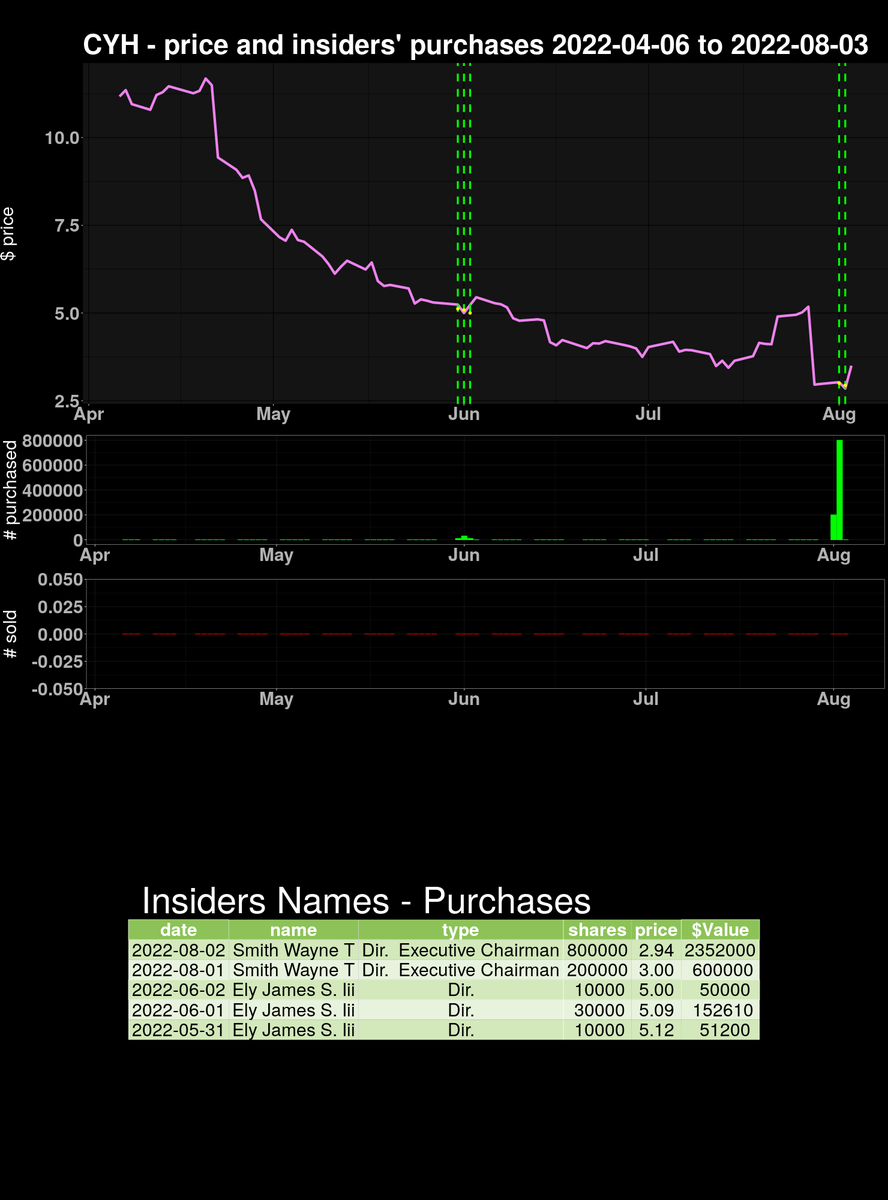The height and width of the screenshot is (1200, 888).
Task: Click the 'Dir.' type in 2022-06-01 row
Action: [x=460, y=1009]
